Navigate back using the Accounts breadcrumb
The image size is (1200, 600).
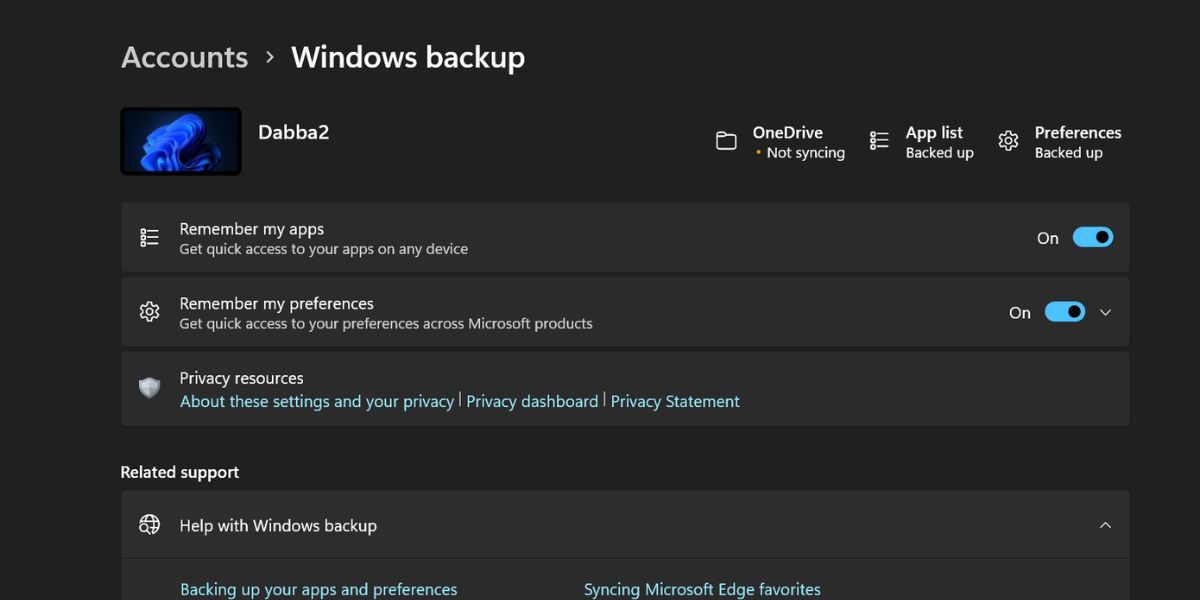coord(184,57)
